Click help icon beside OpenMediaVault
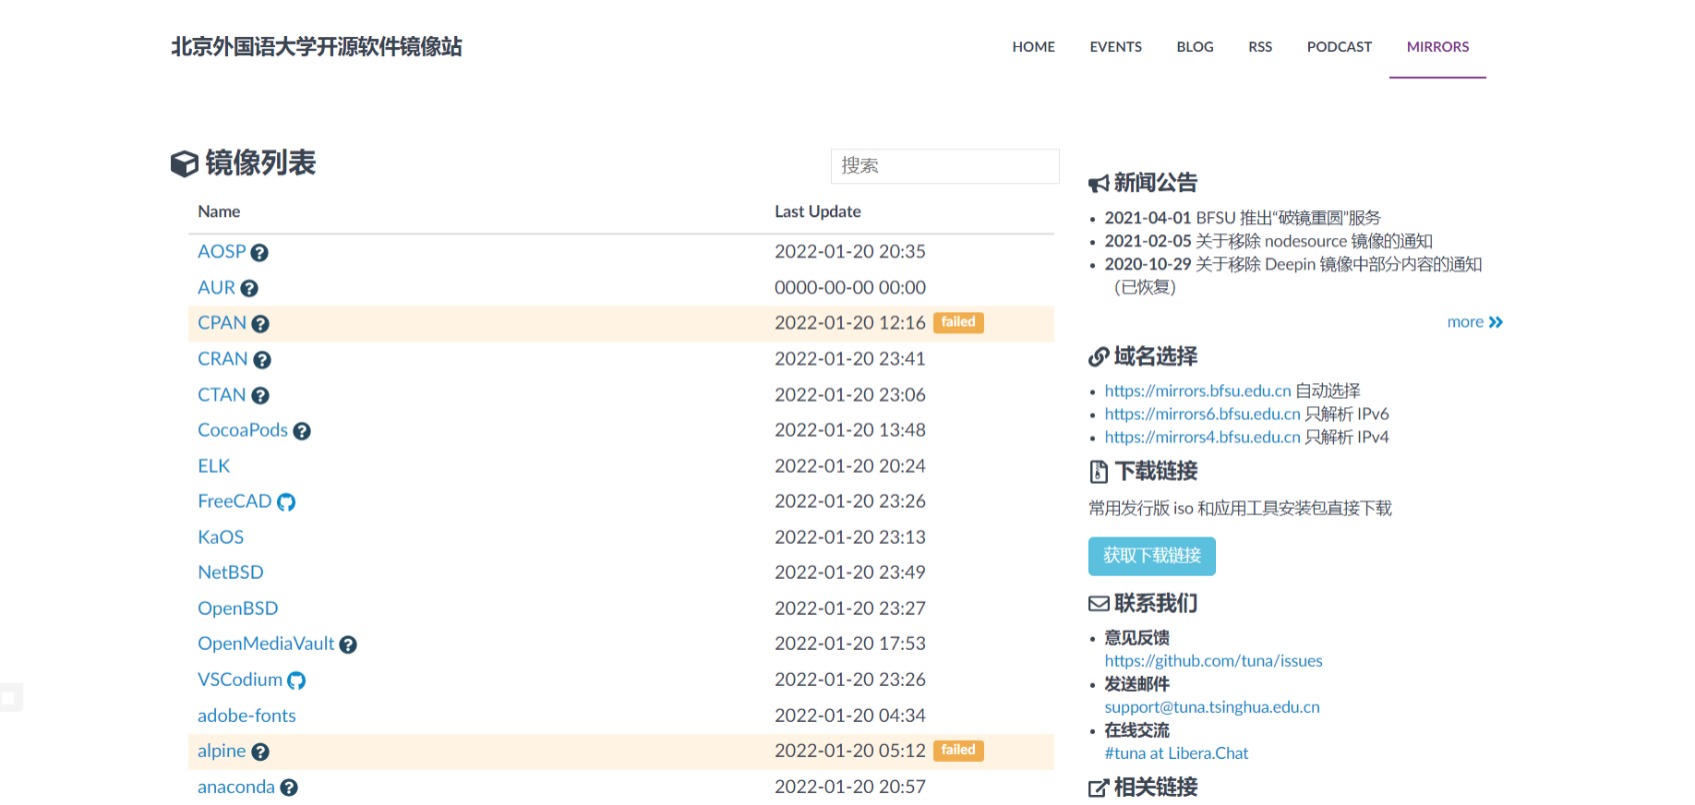The width and height of the screenshot is (1695, 805). coord(348,645)
